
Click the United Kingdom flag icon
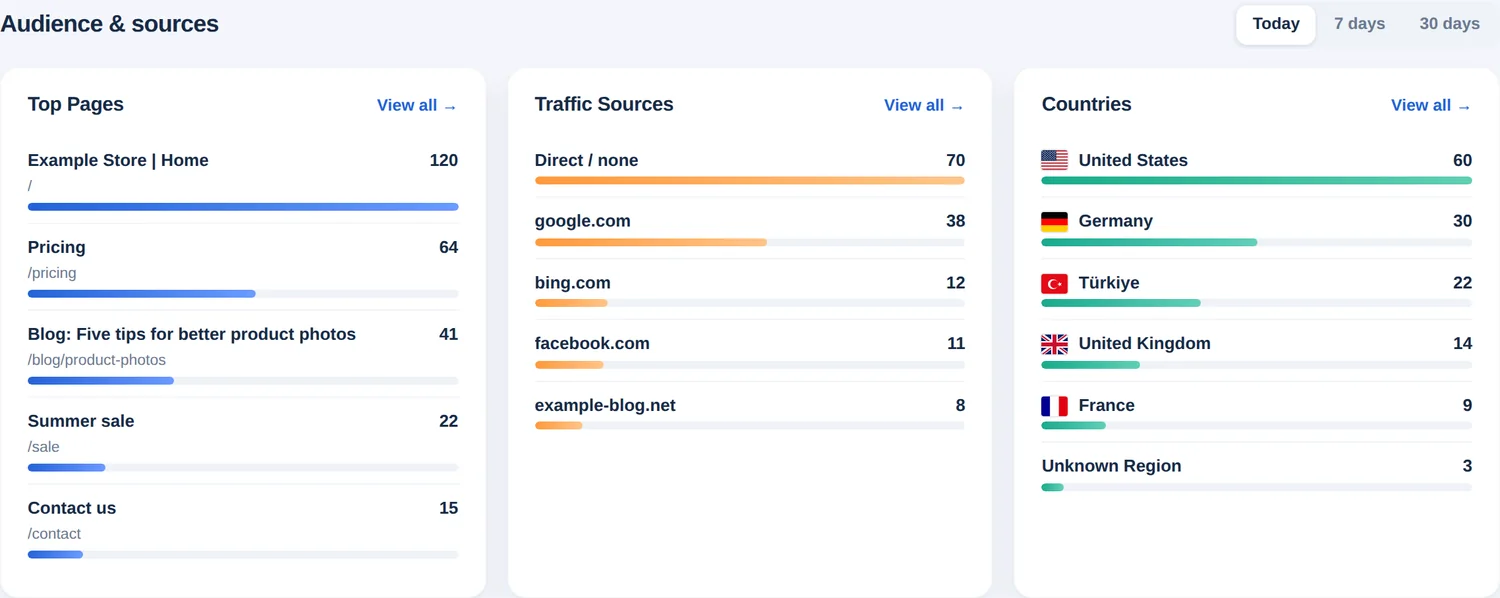coord(1054,344)
